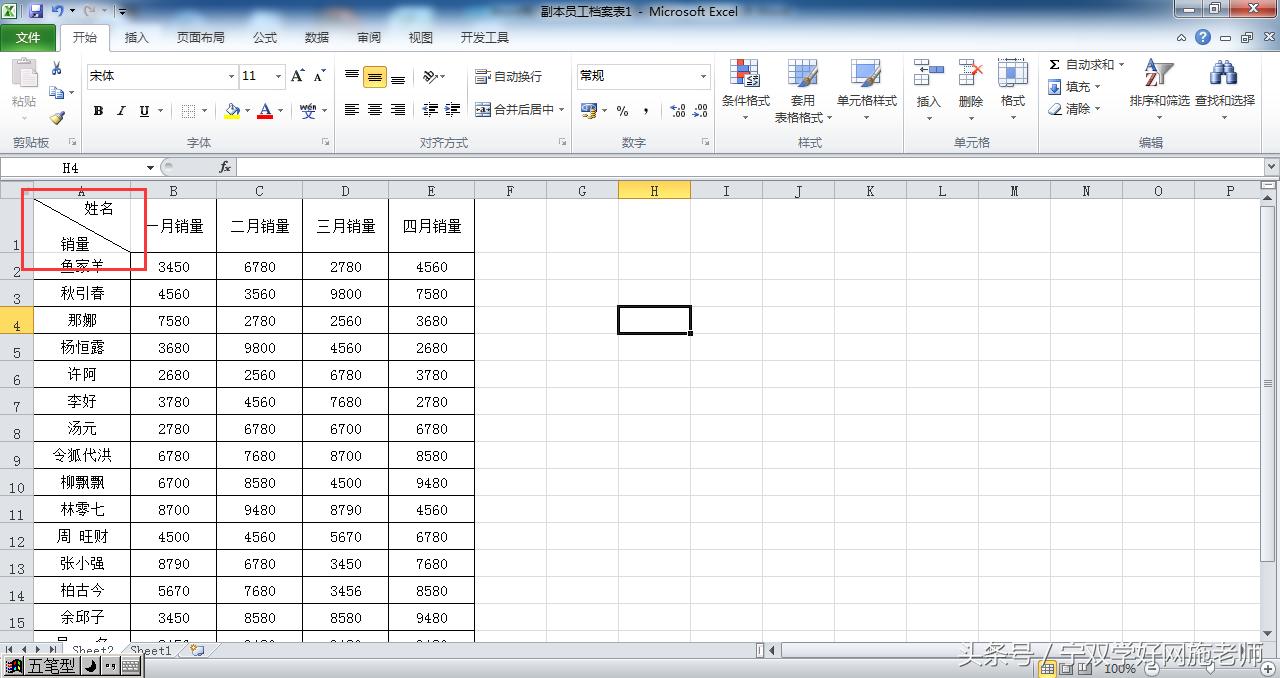Toggle 自动换行 (Wrap Text)

coord(506,76)
